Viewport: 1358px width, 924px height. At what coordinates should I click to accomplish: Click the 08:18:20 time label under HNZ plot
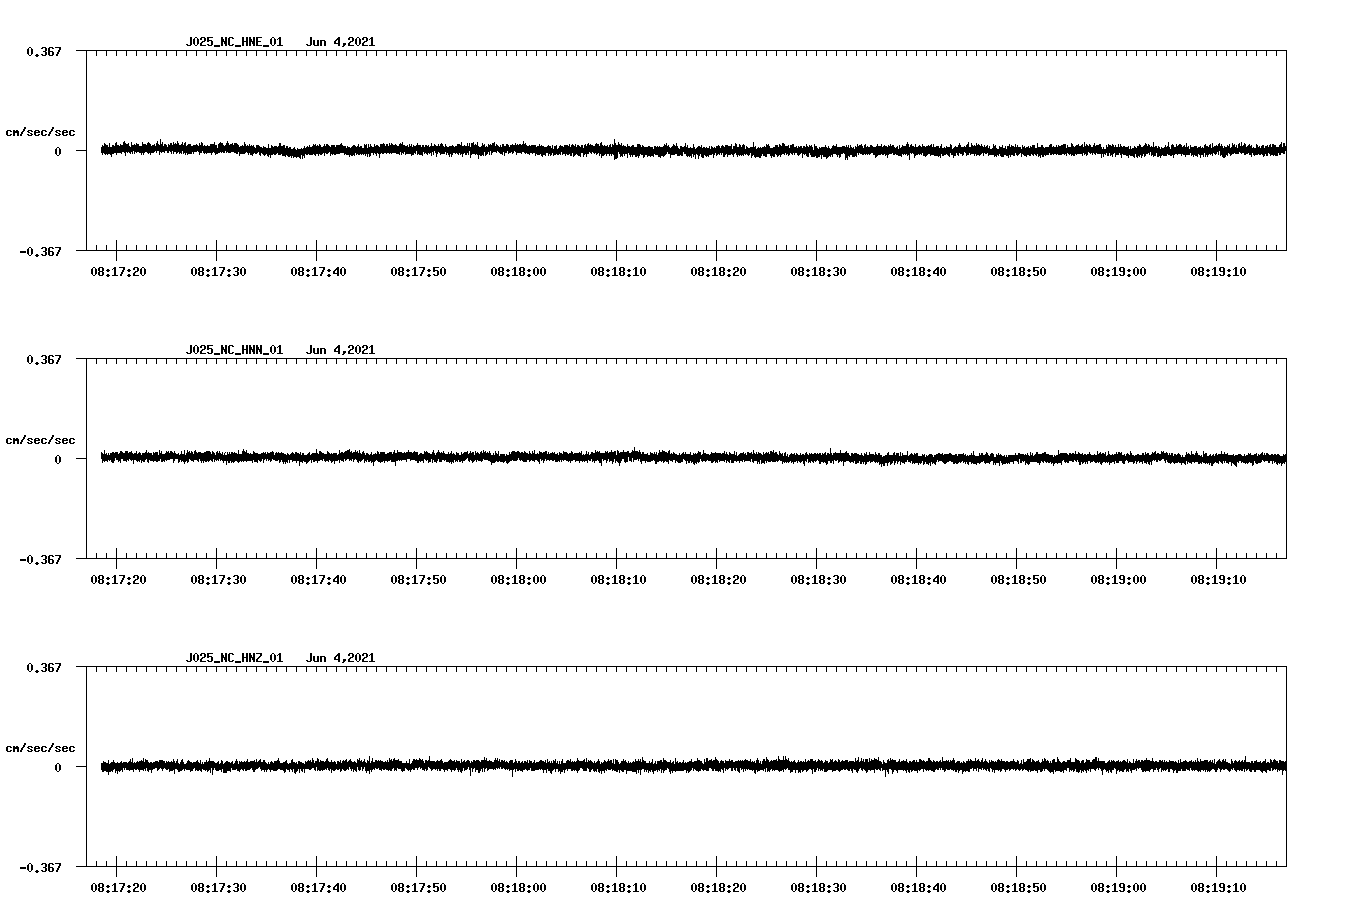click(718, 888)
